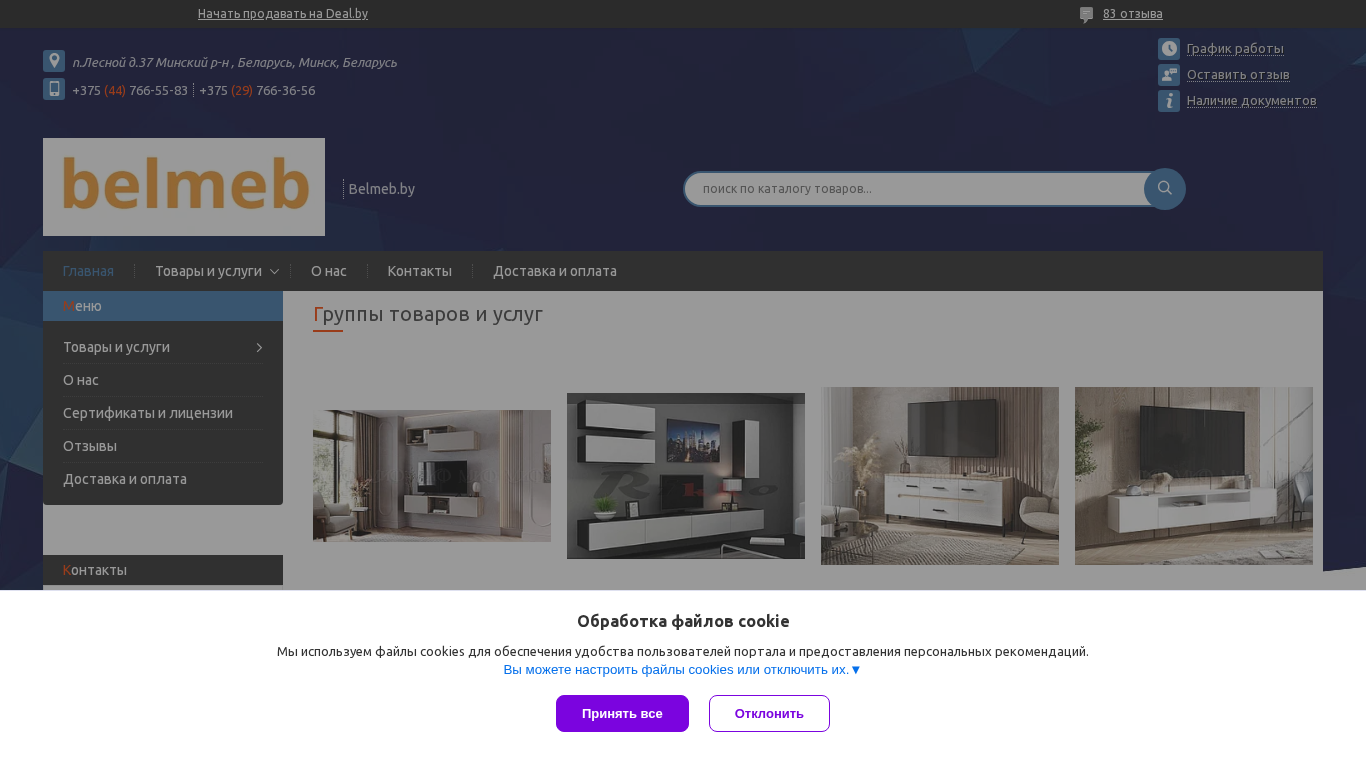Click the leave review icon

(x=1169, y=75)
